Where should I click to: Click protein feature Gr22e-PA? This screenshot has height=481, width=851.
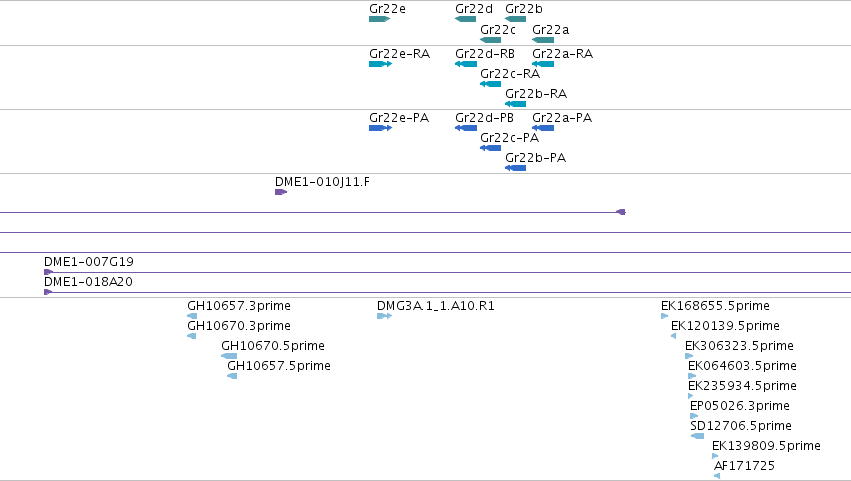[x=380, y=128]
